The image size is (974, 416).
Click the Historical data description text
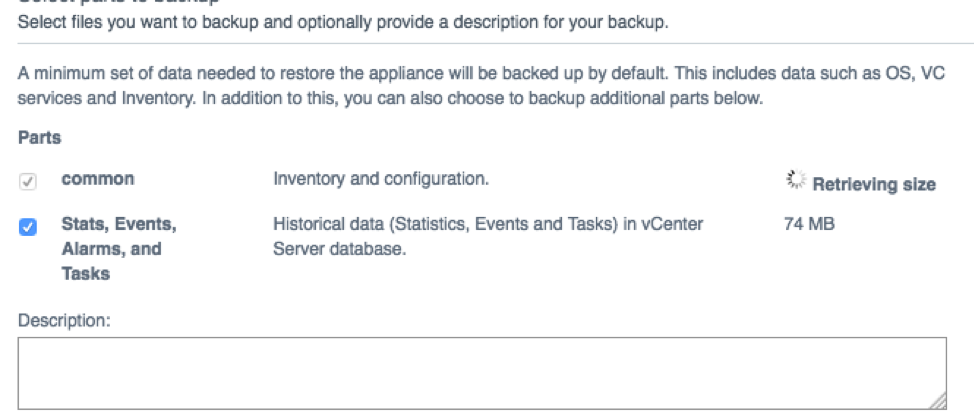(488, 237)
